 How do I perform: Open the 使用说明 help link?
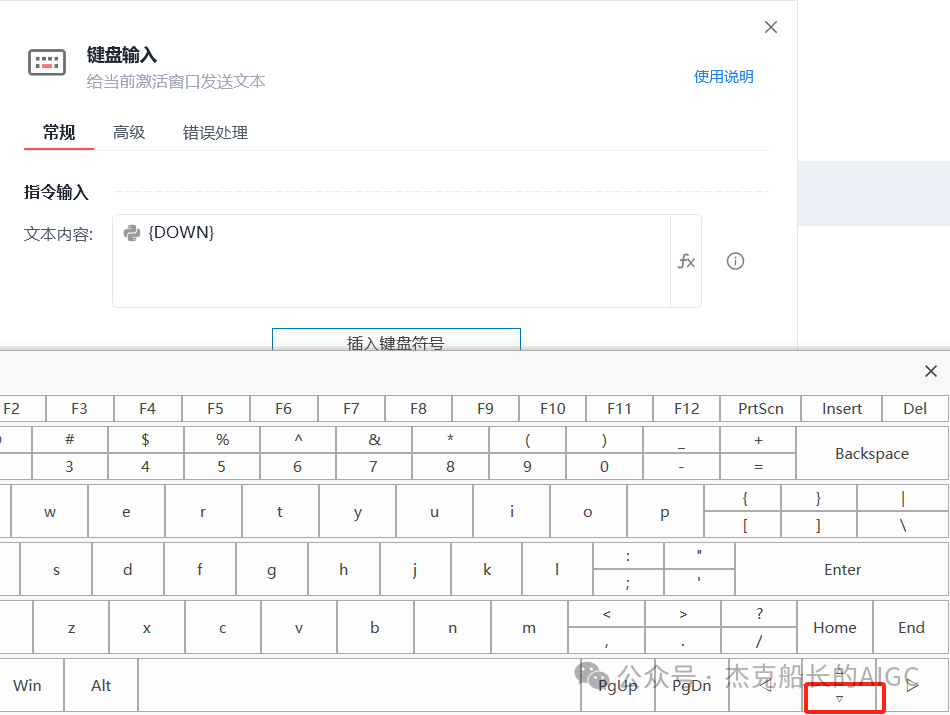723,76
